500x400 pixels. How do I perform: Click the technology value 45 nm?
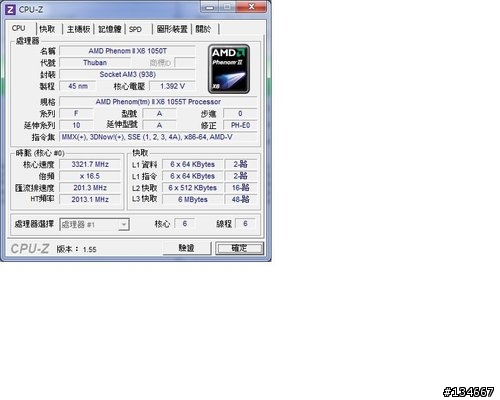(x=78, y=86)
